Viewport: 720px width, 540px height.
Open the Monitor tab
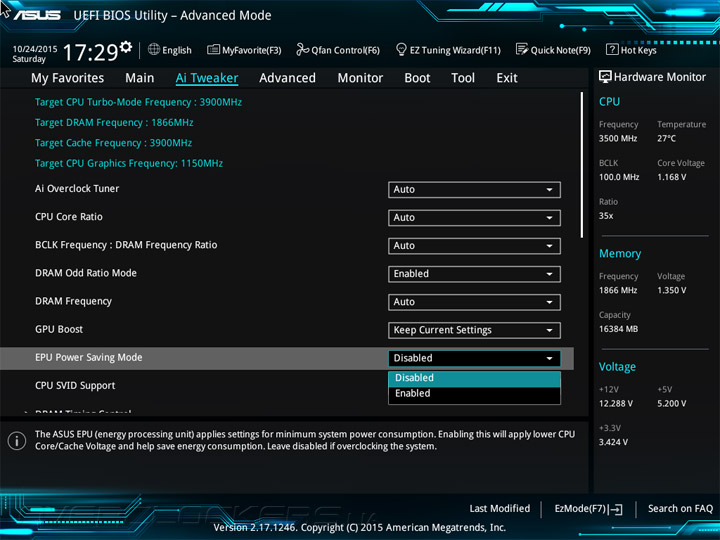tap(360, 78)
